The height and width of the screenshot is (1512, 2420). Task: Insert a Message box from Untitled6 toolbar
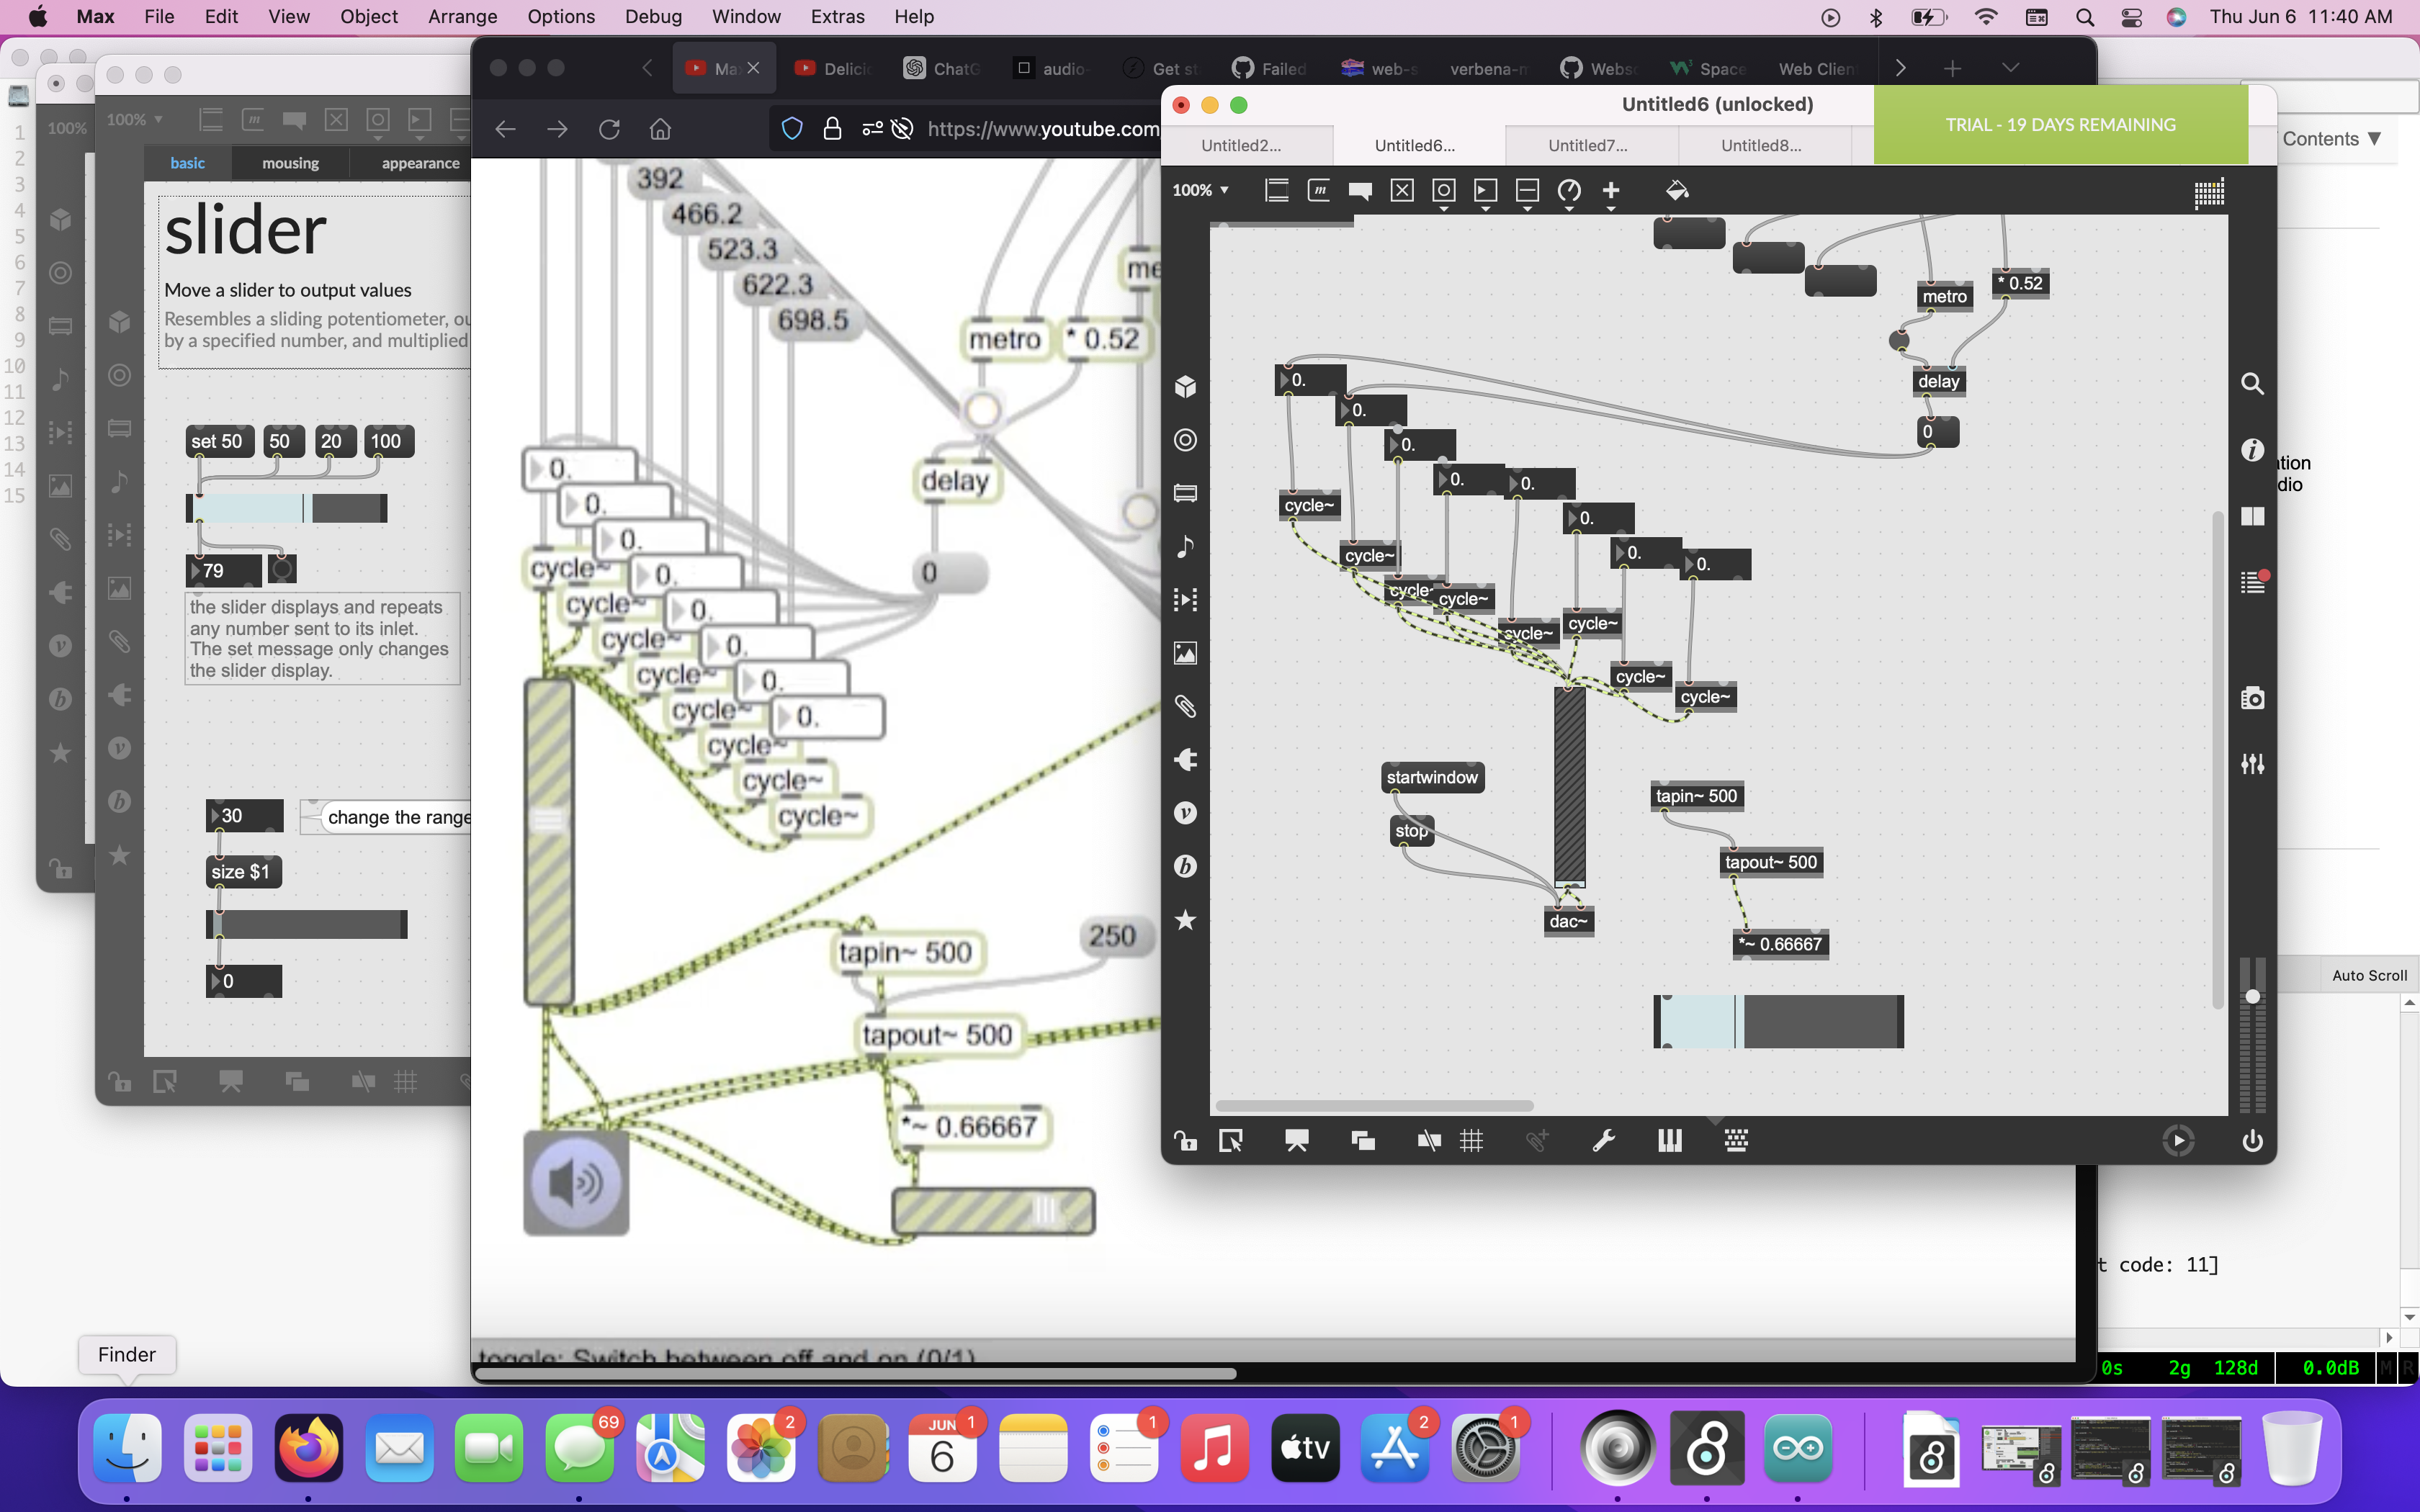click(1318, 190)
